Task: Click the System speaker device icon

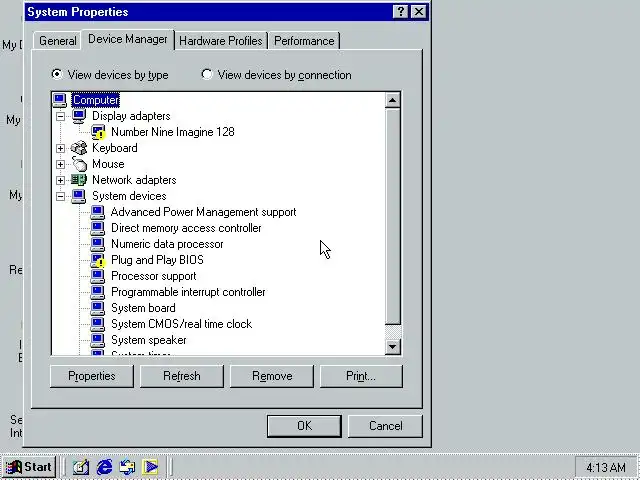Action: [98, 340]
